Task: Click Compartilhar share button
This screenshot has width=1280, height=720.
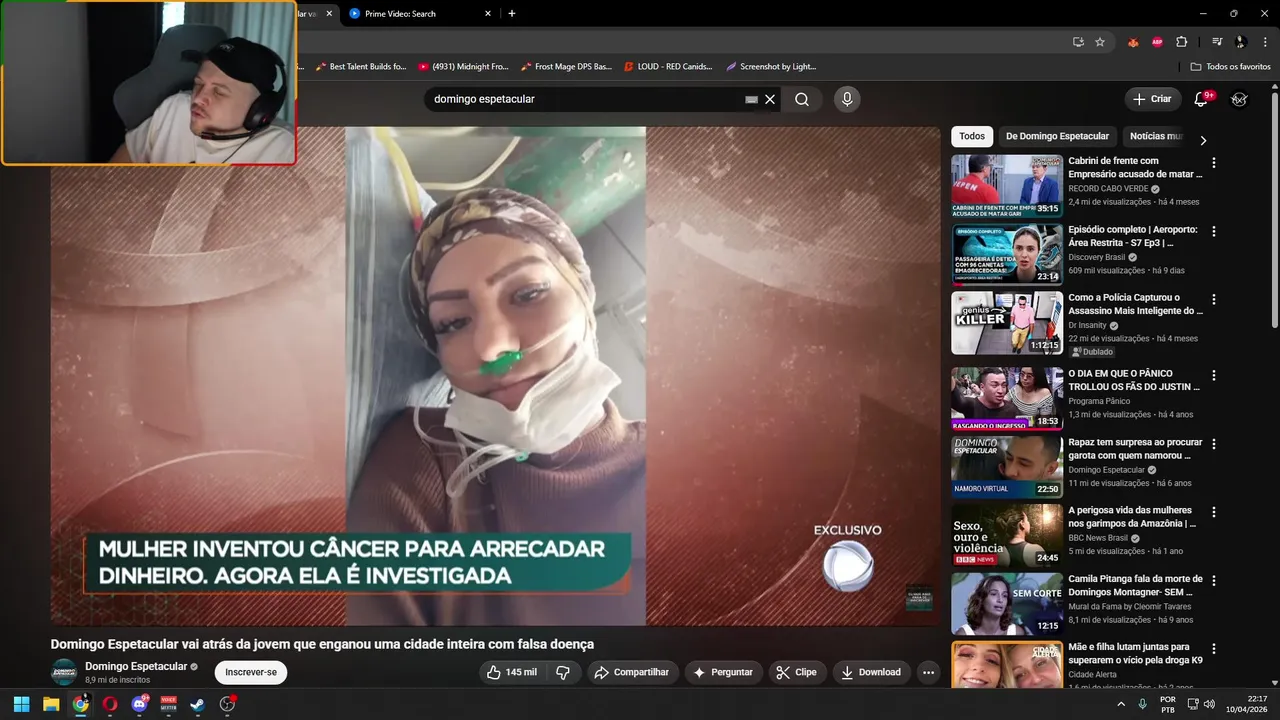Action: pos(633,672)
